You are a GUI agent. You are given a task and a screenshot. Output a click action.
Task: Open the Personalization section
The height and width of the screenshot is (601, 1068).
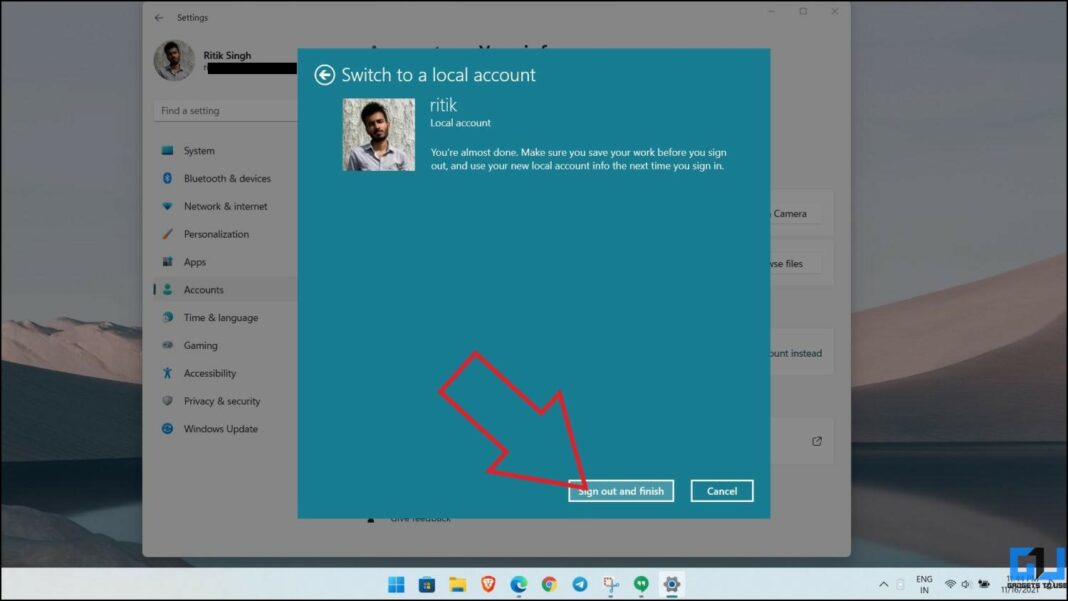(x=225, y=234)
